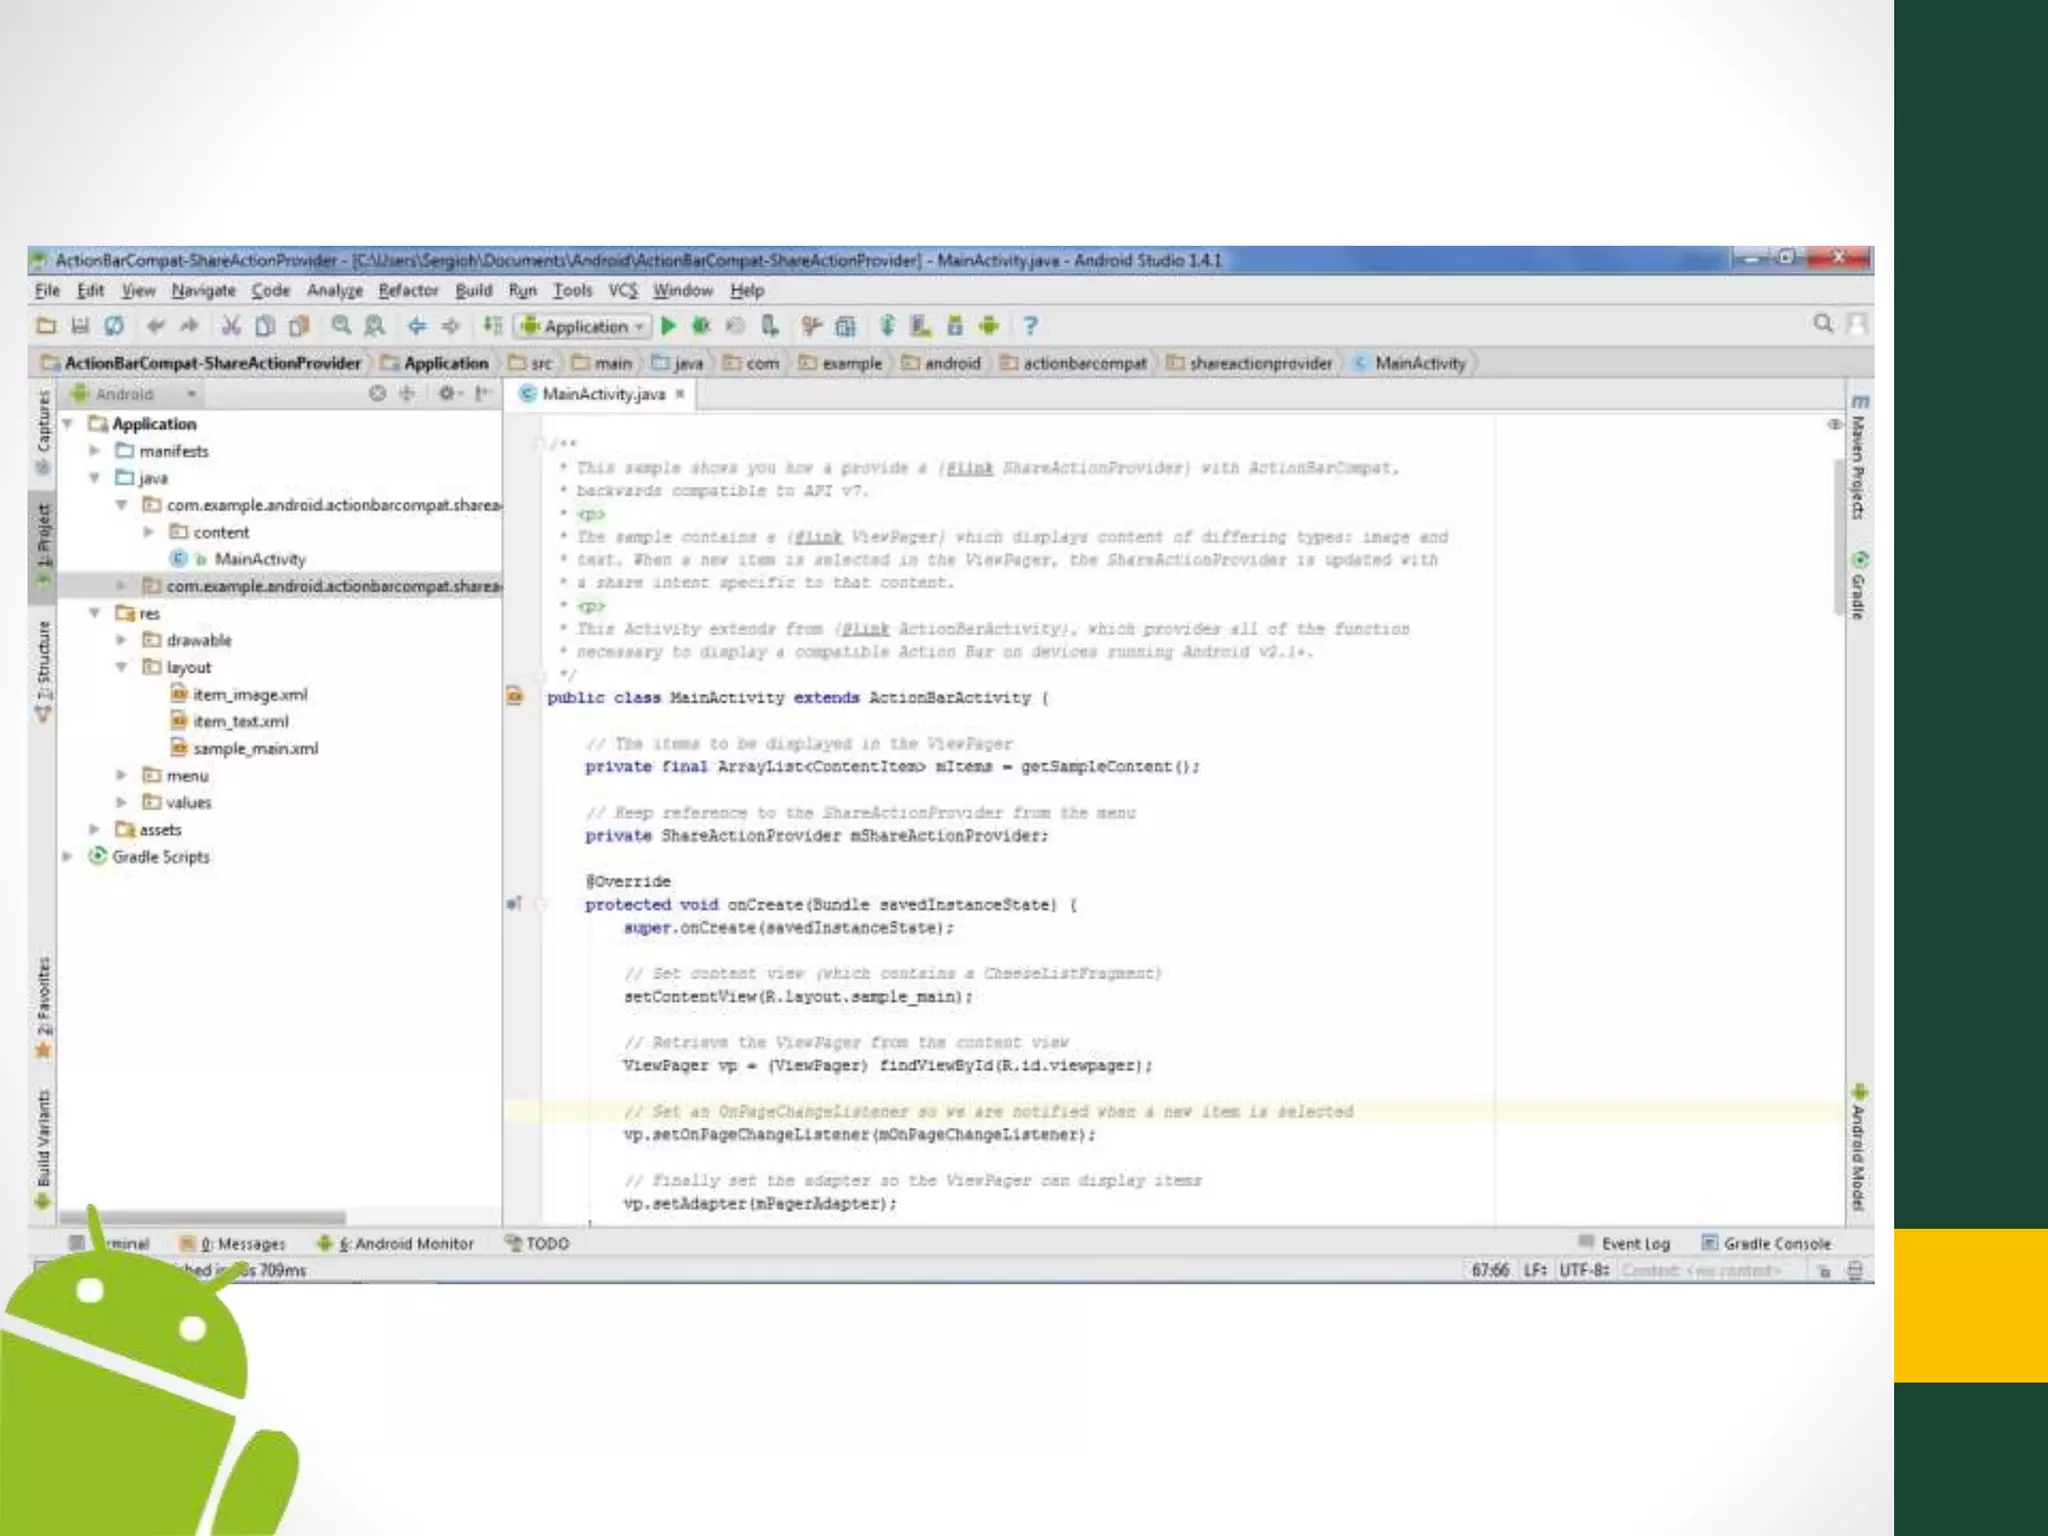Click the Find magnifier icon in toolbar
Viewport: 2048px width, 1536px height.
pos(341,326)
